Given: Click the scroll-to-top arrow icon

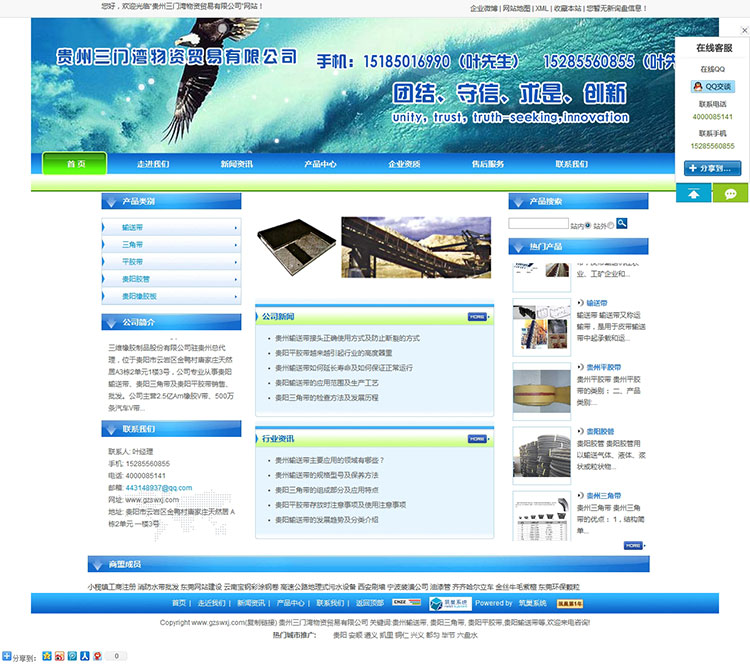Looking at the screenshot, I should coord(693,194).
